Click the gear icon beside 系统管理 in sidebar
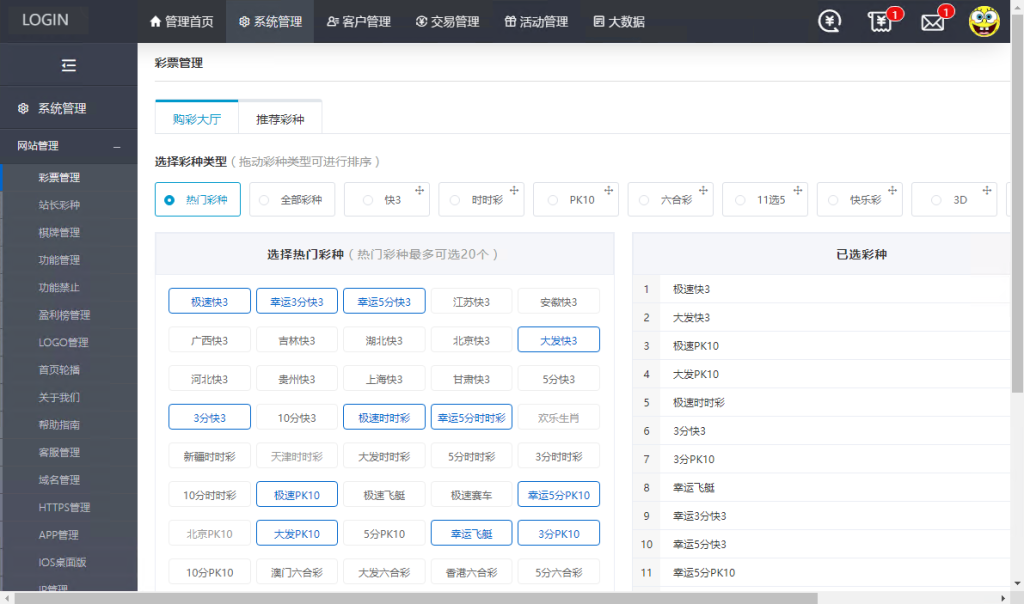The width and height of the screenshot is (1024, 604). [23, 110]
